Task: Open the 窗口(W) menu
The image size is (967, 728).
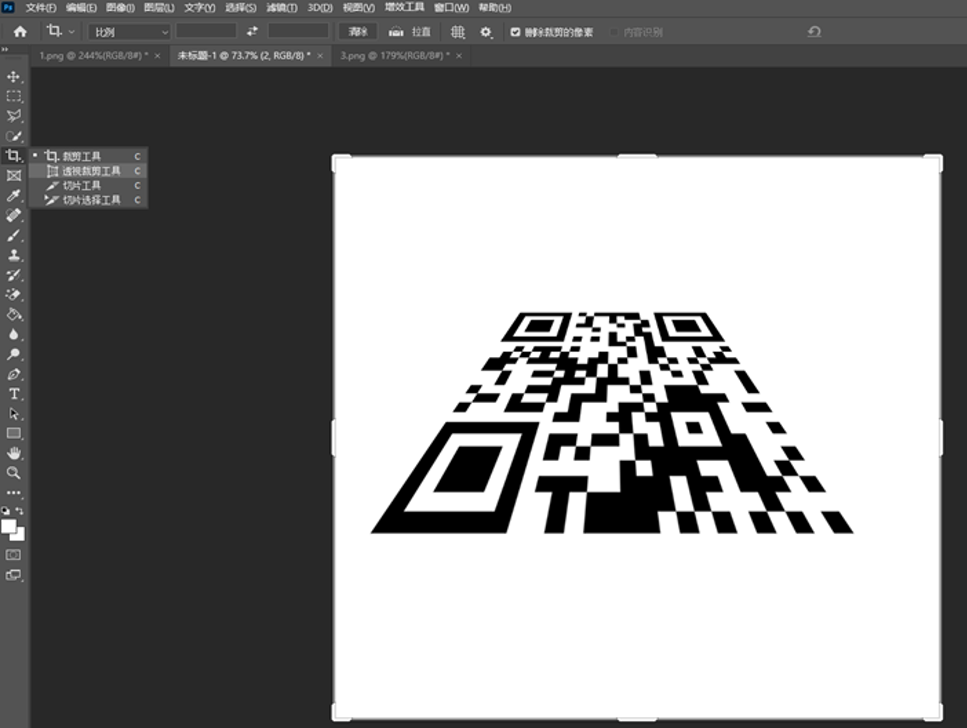Action: click(451, 8)
